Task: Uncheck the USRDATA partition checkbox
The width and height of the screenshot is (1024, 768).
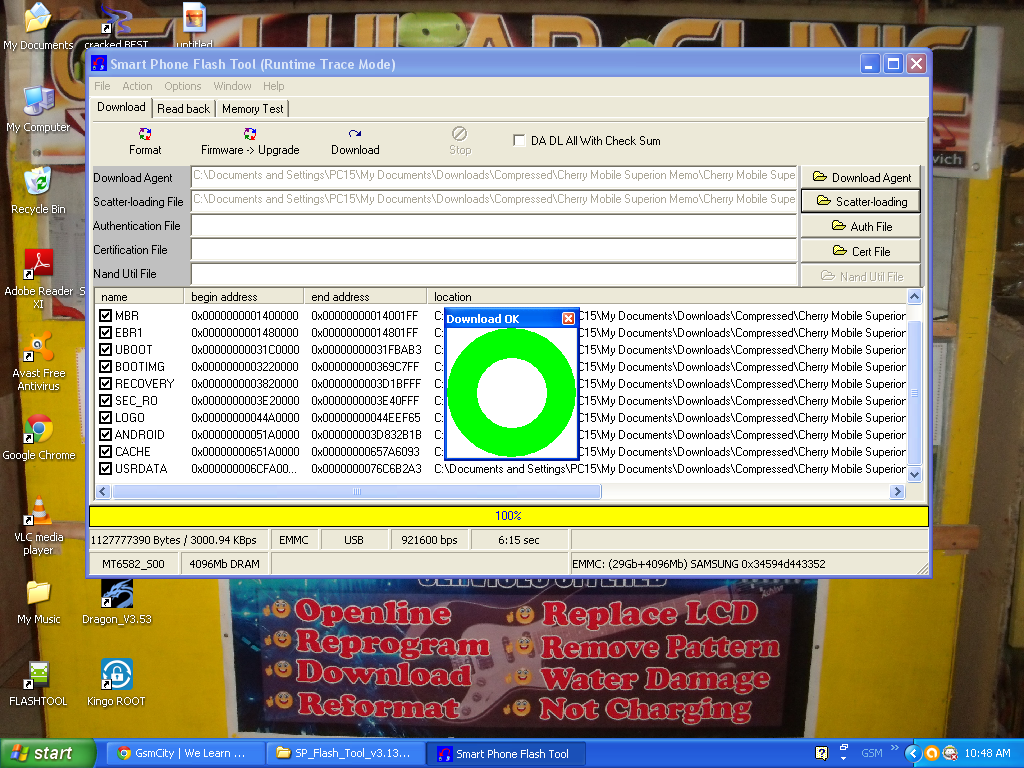Action: click(x=105, y=468)
